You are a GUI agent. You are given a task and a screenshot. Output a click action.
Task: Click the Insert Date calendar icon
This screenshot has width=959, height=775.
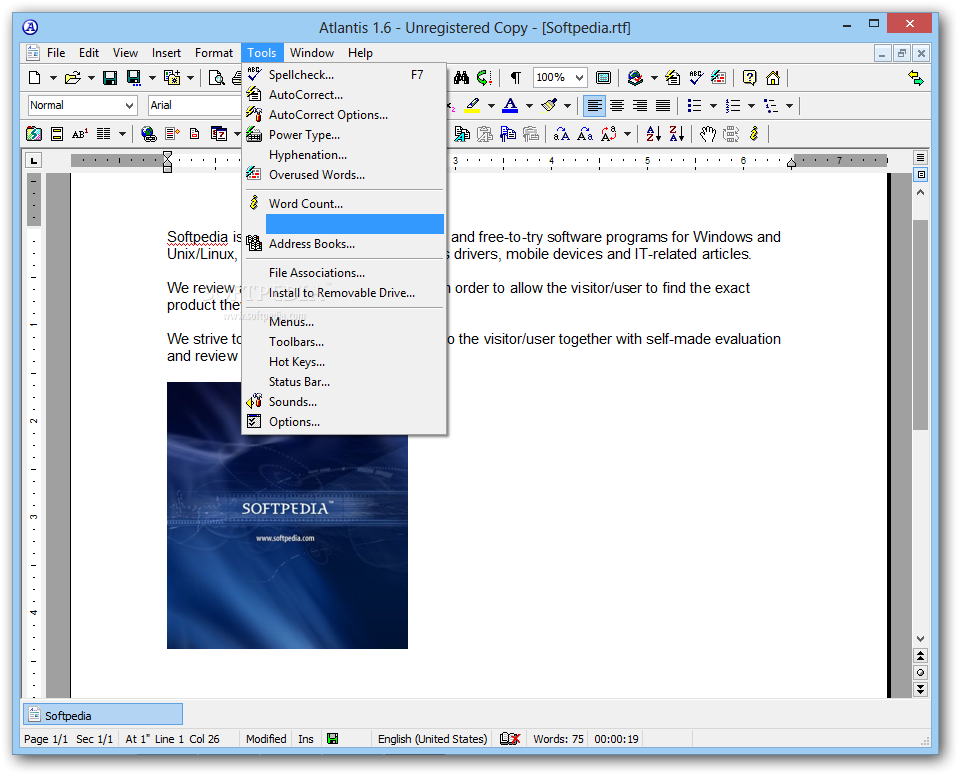point(219,133)
